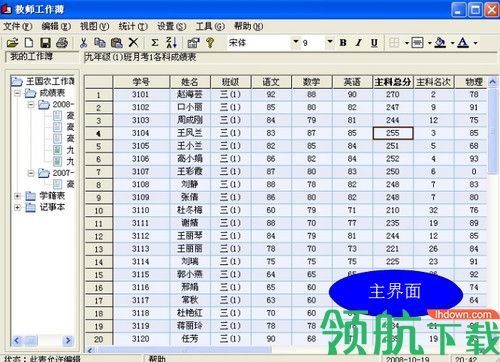Open the border style dropdown arrow
Screen dimensions: 500x362
[x=429, y=43]
